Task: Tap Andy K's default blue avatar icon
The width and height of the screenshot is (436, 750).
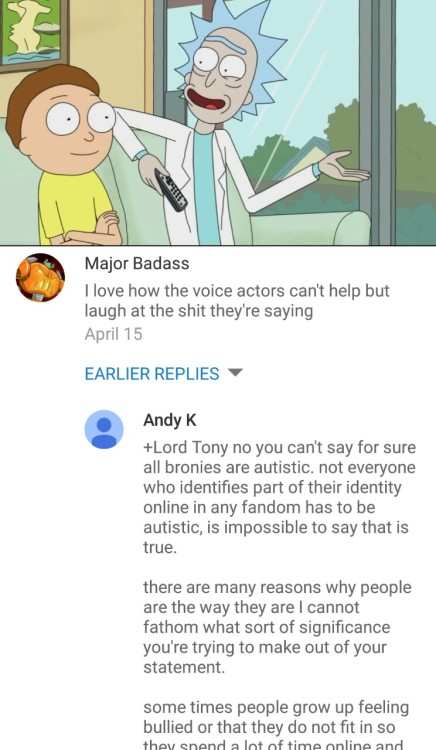Action: pos(104,429)
